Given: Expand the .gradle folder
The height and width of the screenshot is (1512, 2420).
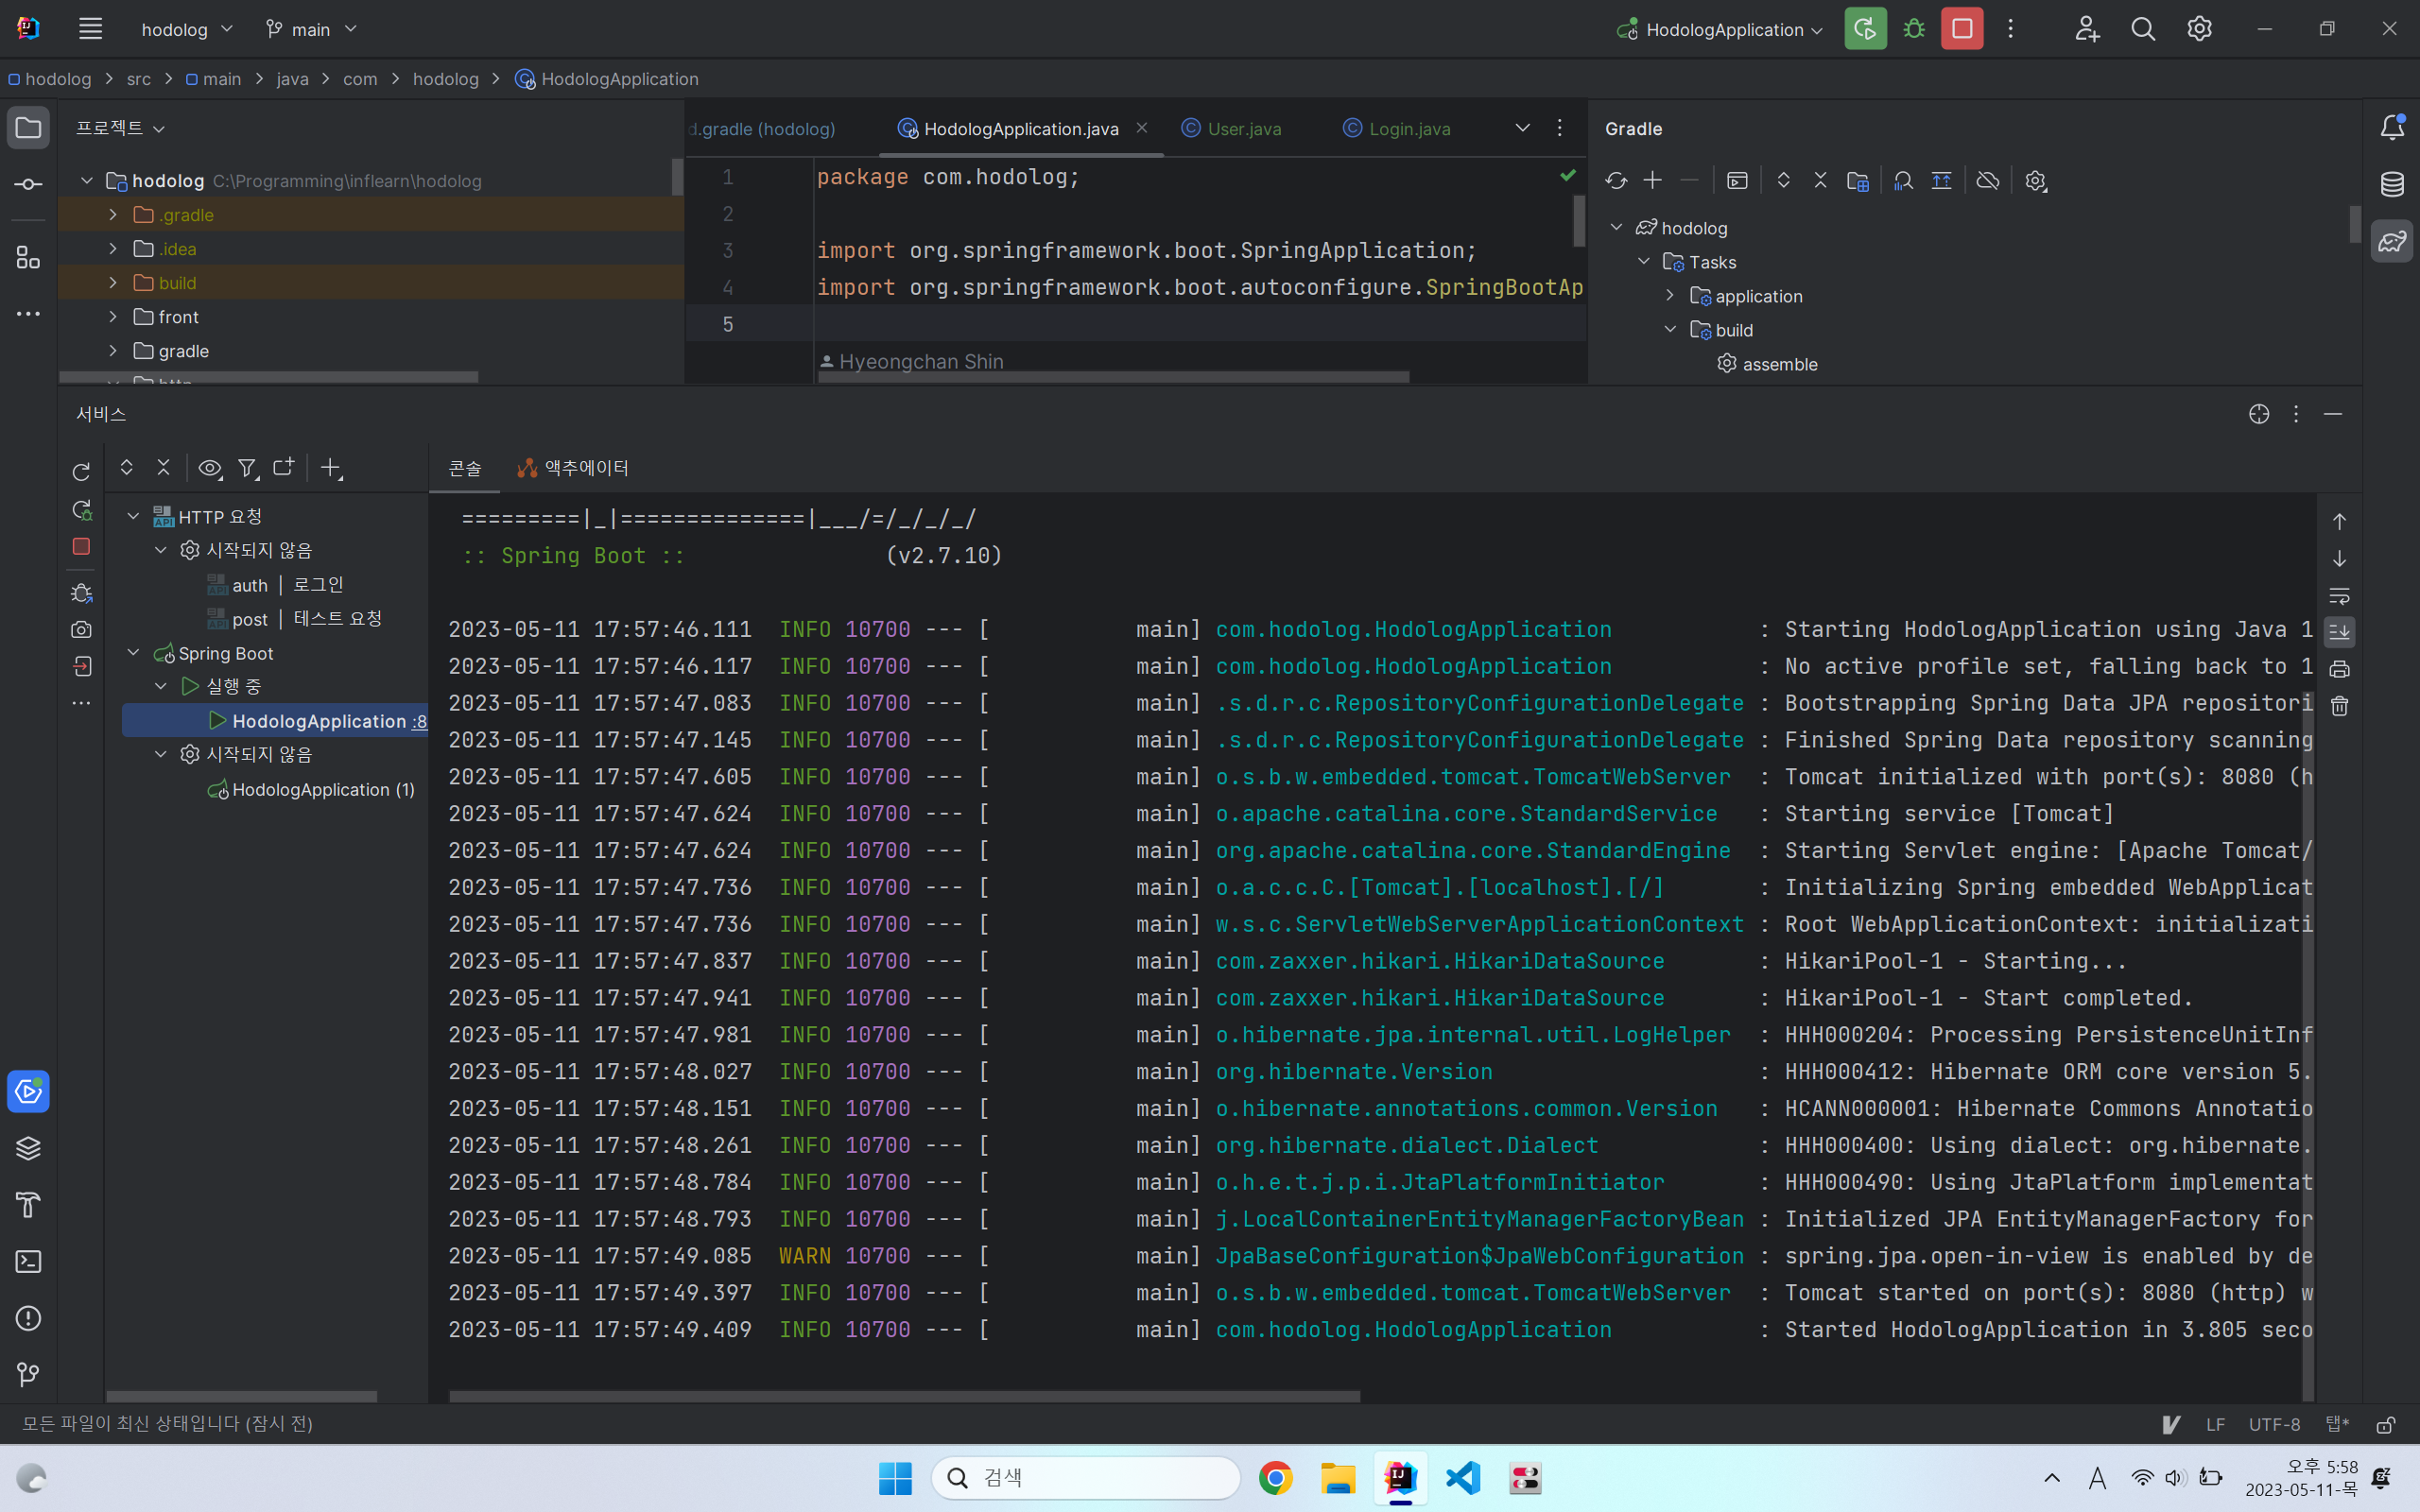Looking at the screenshot, I should pyautogui.click(x=113, y=215).
